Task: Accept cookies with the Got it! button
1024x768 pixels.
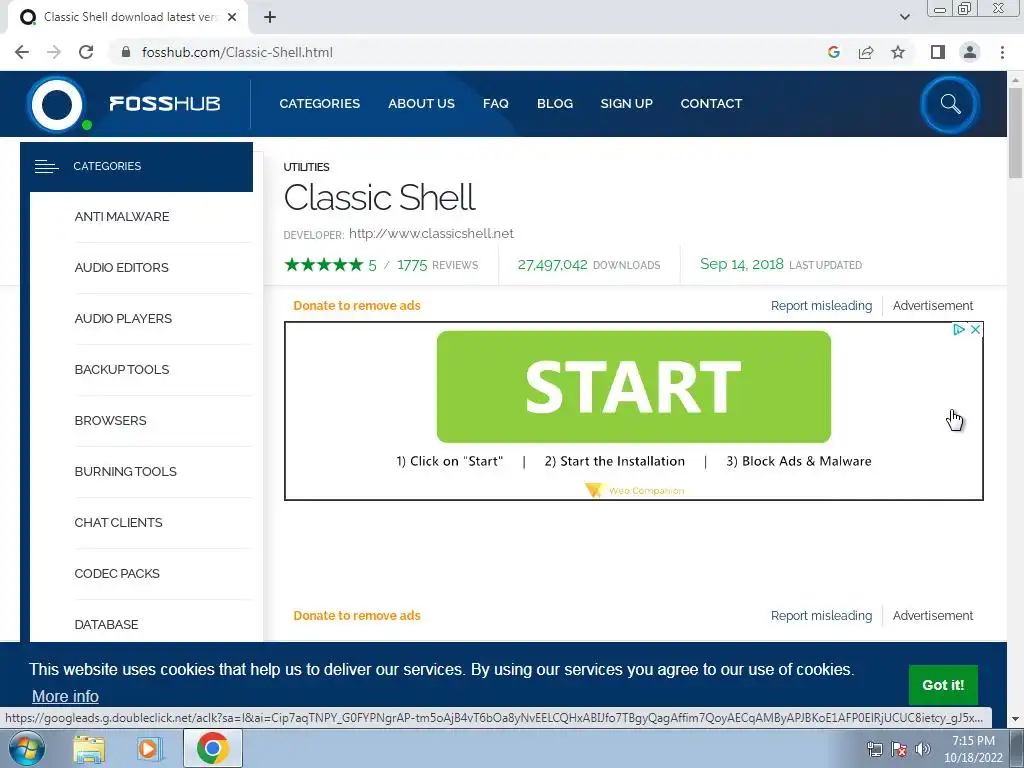Action: 943,685
